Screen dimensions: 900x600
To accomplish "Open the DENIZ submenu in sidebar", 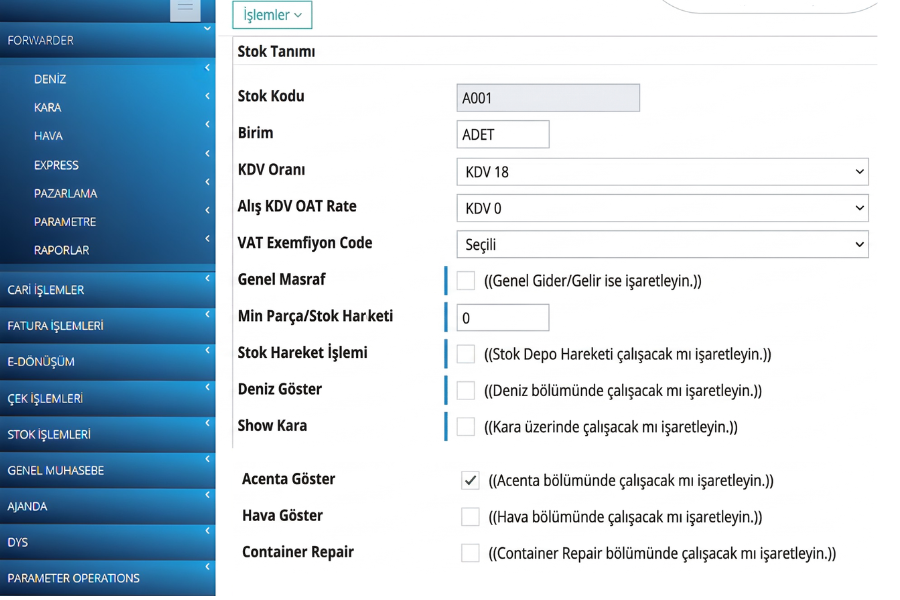I will click(x=50, y=79).
